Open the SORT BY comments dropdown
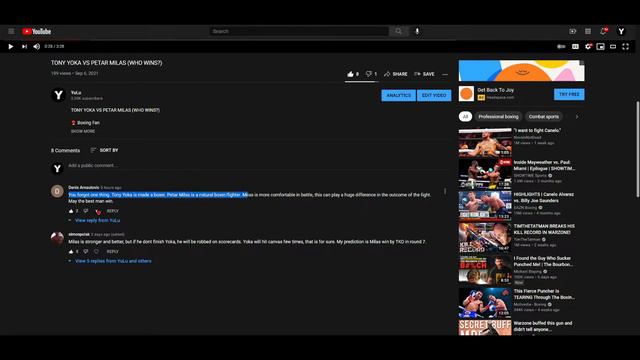640x360 pixels. tap(104, 150)
